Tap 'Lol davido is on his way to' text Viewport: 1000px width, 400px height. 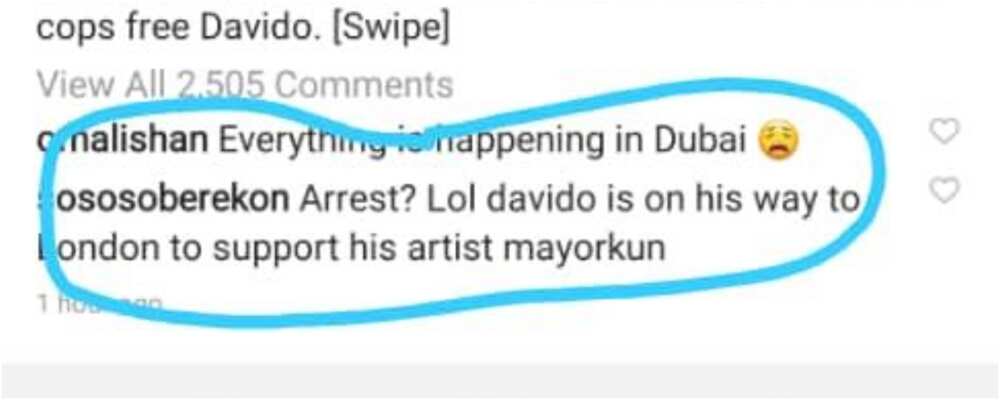point(643,200)
